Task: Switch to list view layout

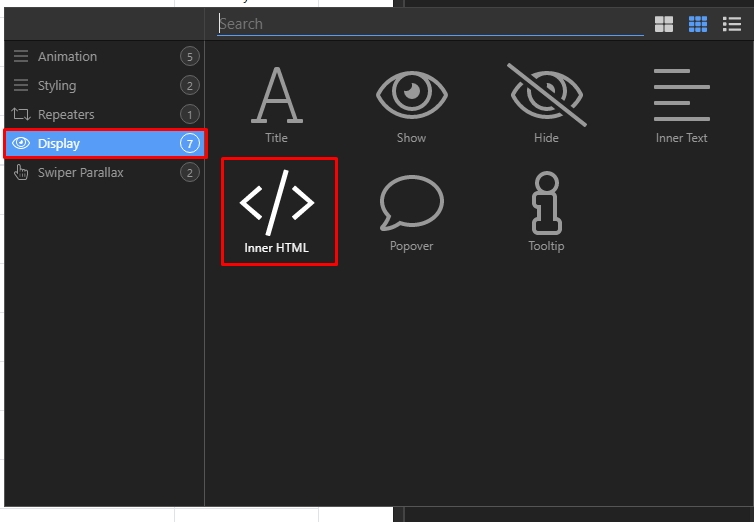Action: (x=731, y=24)
